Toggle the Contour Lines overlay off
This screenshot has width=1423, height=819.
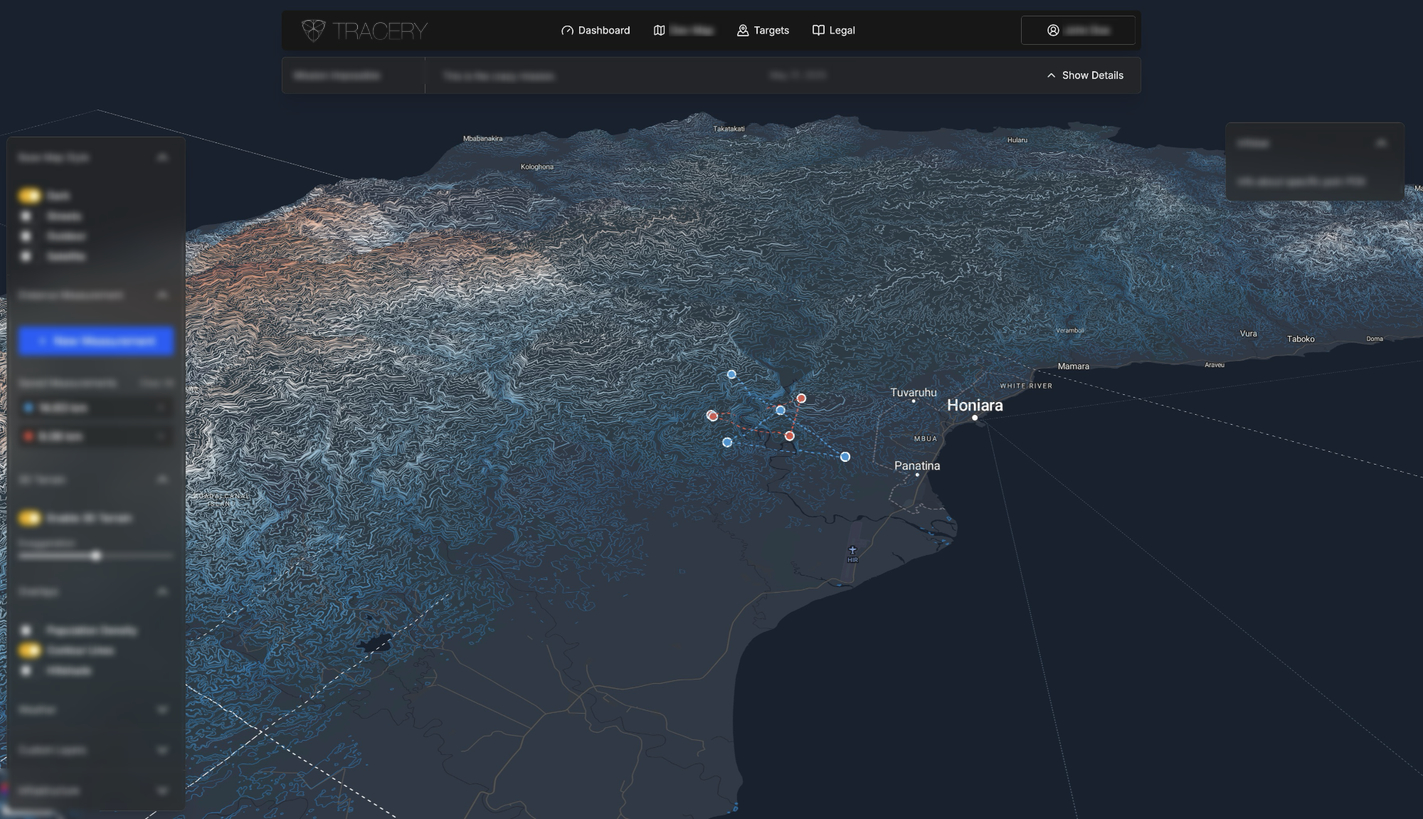pyautogui.click(x=29, y=650)
